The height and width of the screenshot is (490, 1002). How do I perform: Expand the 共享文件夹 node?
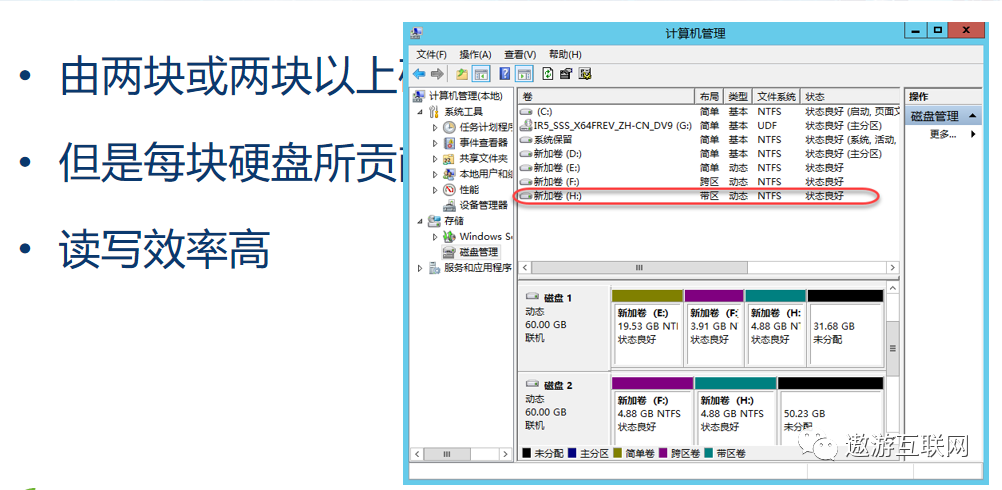435,158
